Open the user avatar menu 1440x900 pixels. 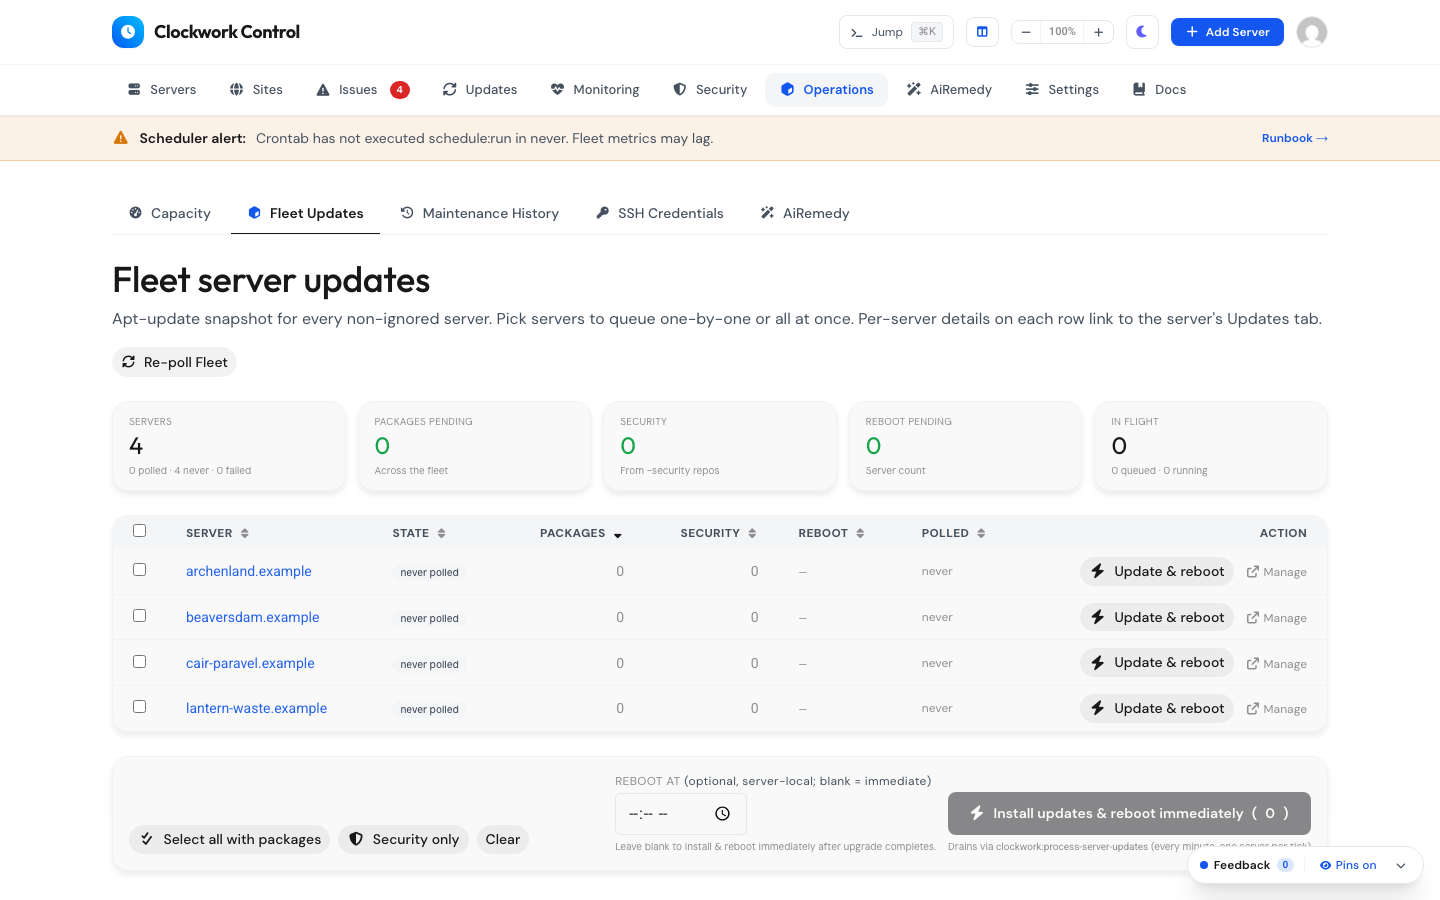(x=1312, y=32)
